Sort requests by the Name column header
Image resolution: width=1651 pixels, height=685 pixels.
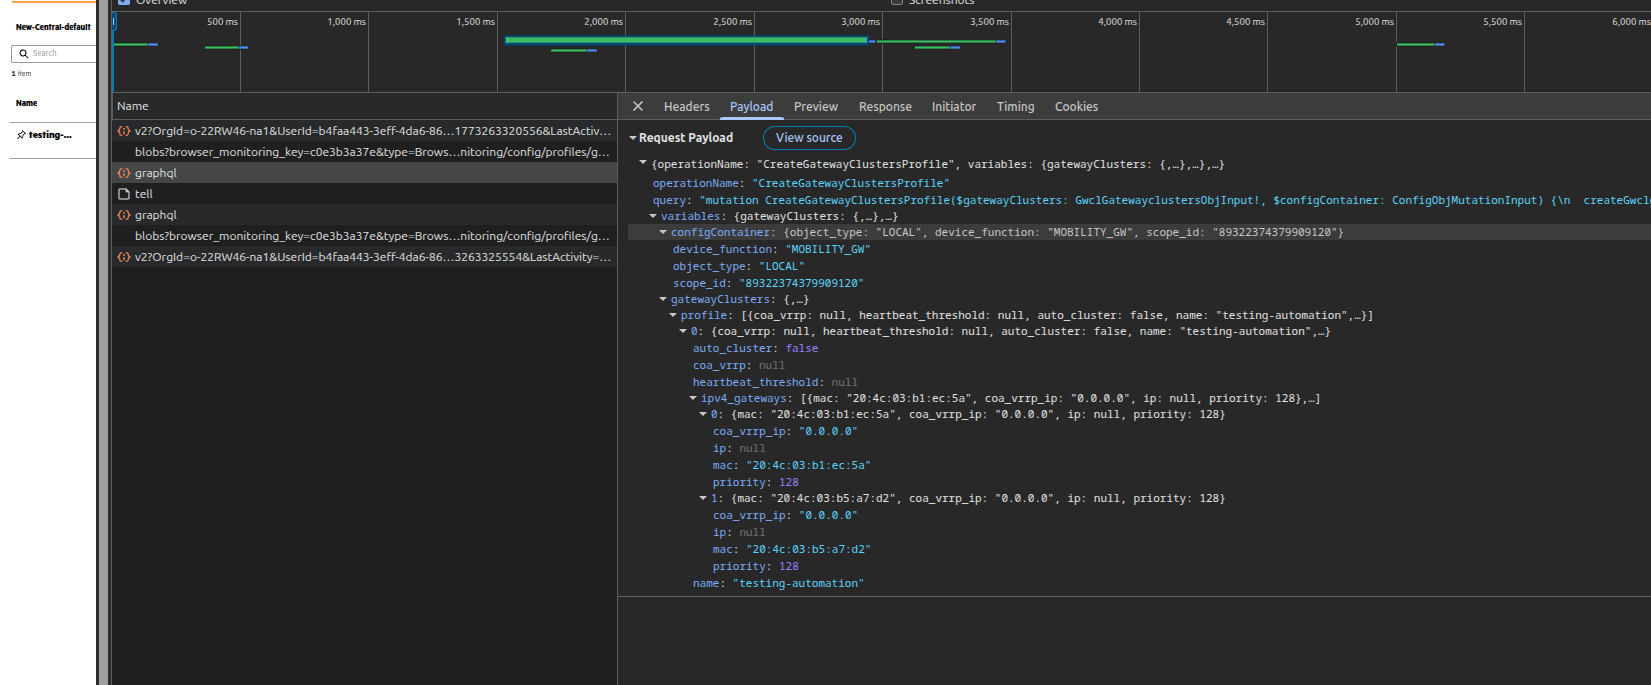tap(133, 106)
